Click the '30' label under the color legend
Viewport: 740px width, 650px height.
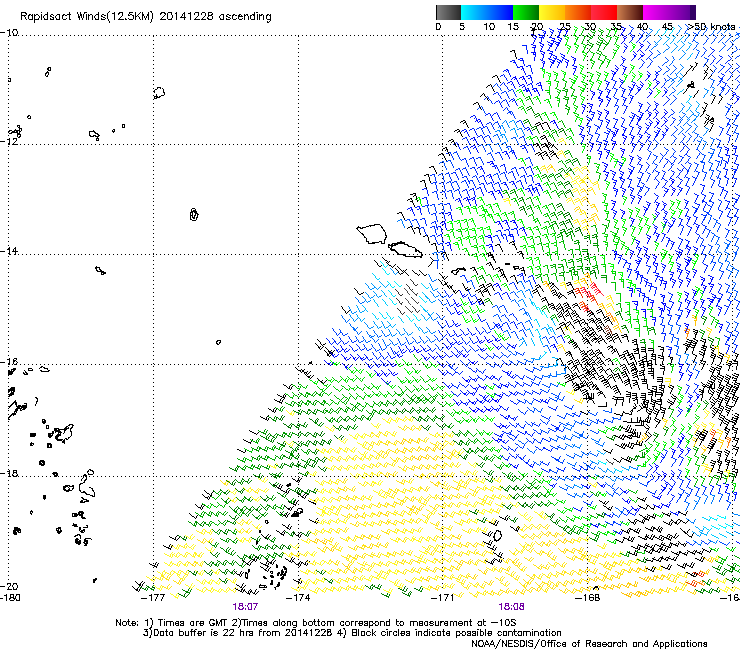coord(590,27)
